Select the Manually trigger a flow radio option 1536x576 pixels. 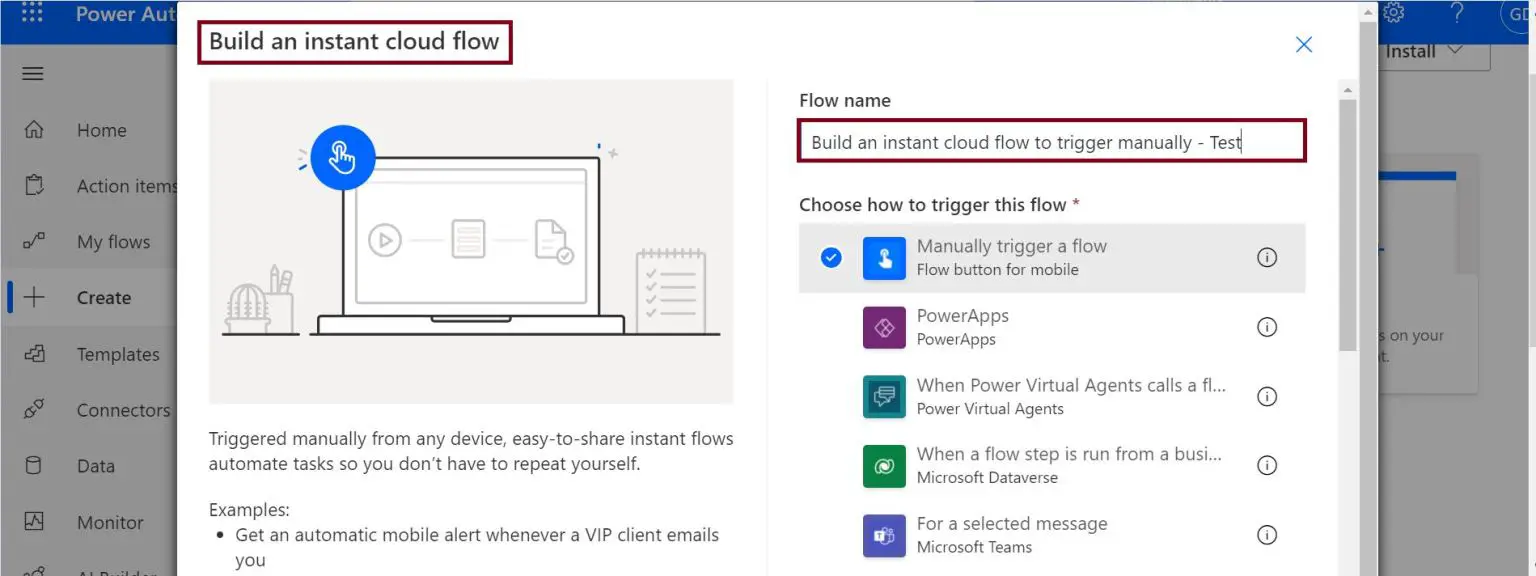pyautogui.click(x=831, y=257)
